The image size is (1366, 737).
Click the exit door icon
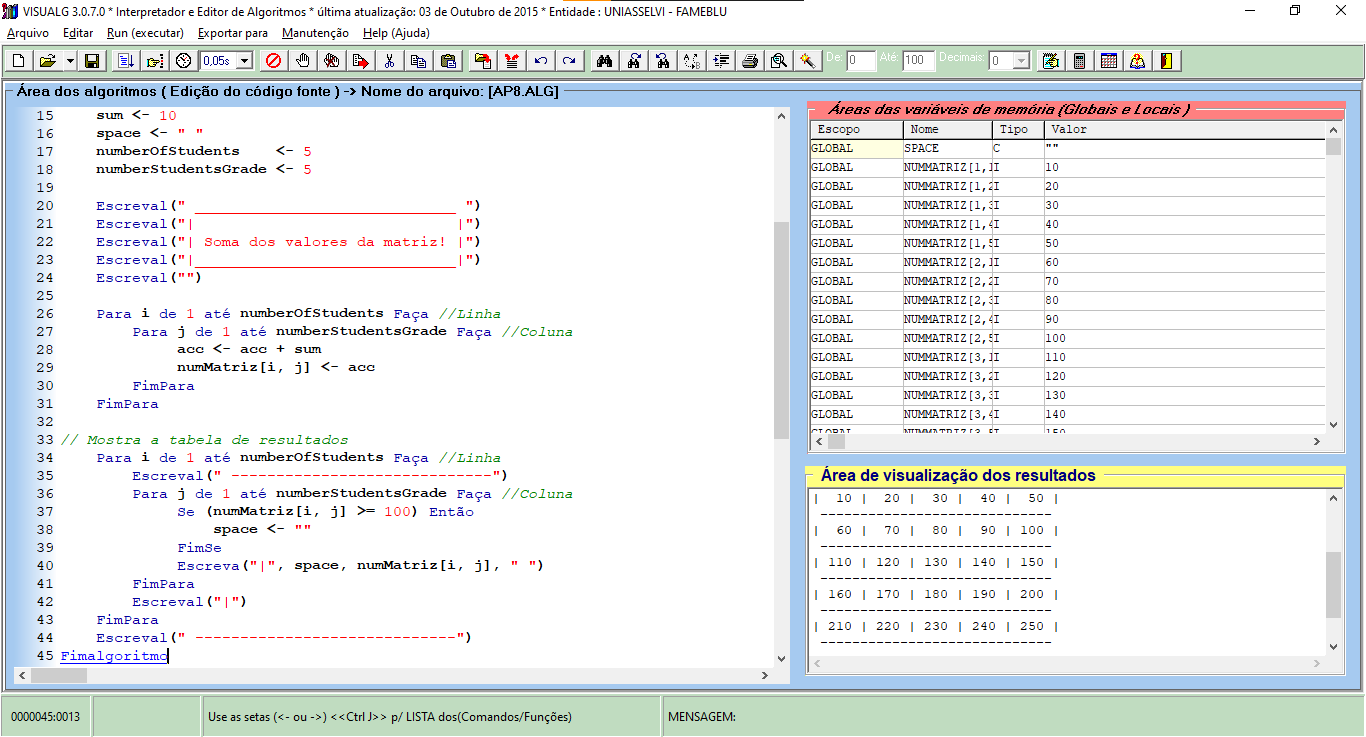click(x=1165, y=61)
